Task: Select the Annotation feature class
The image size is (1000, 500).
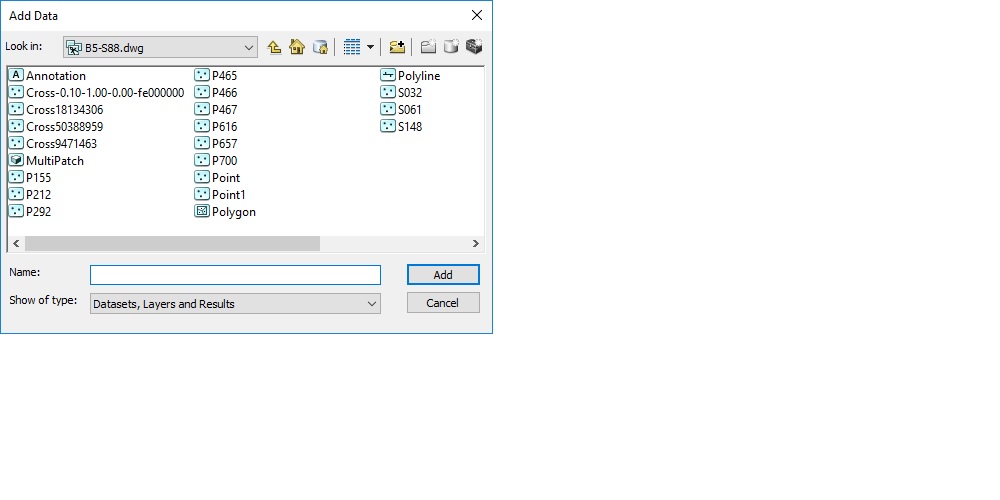Action: 48,76
